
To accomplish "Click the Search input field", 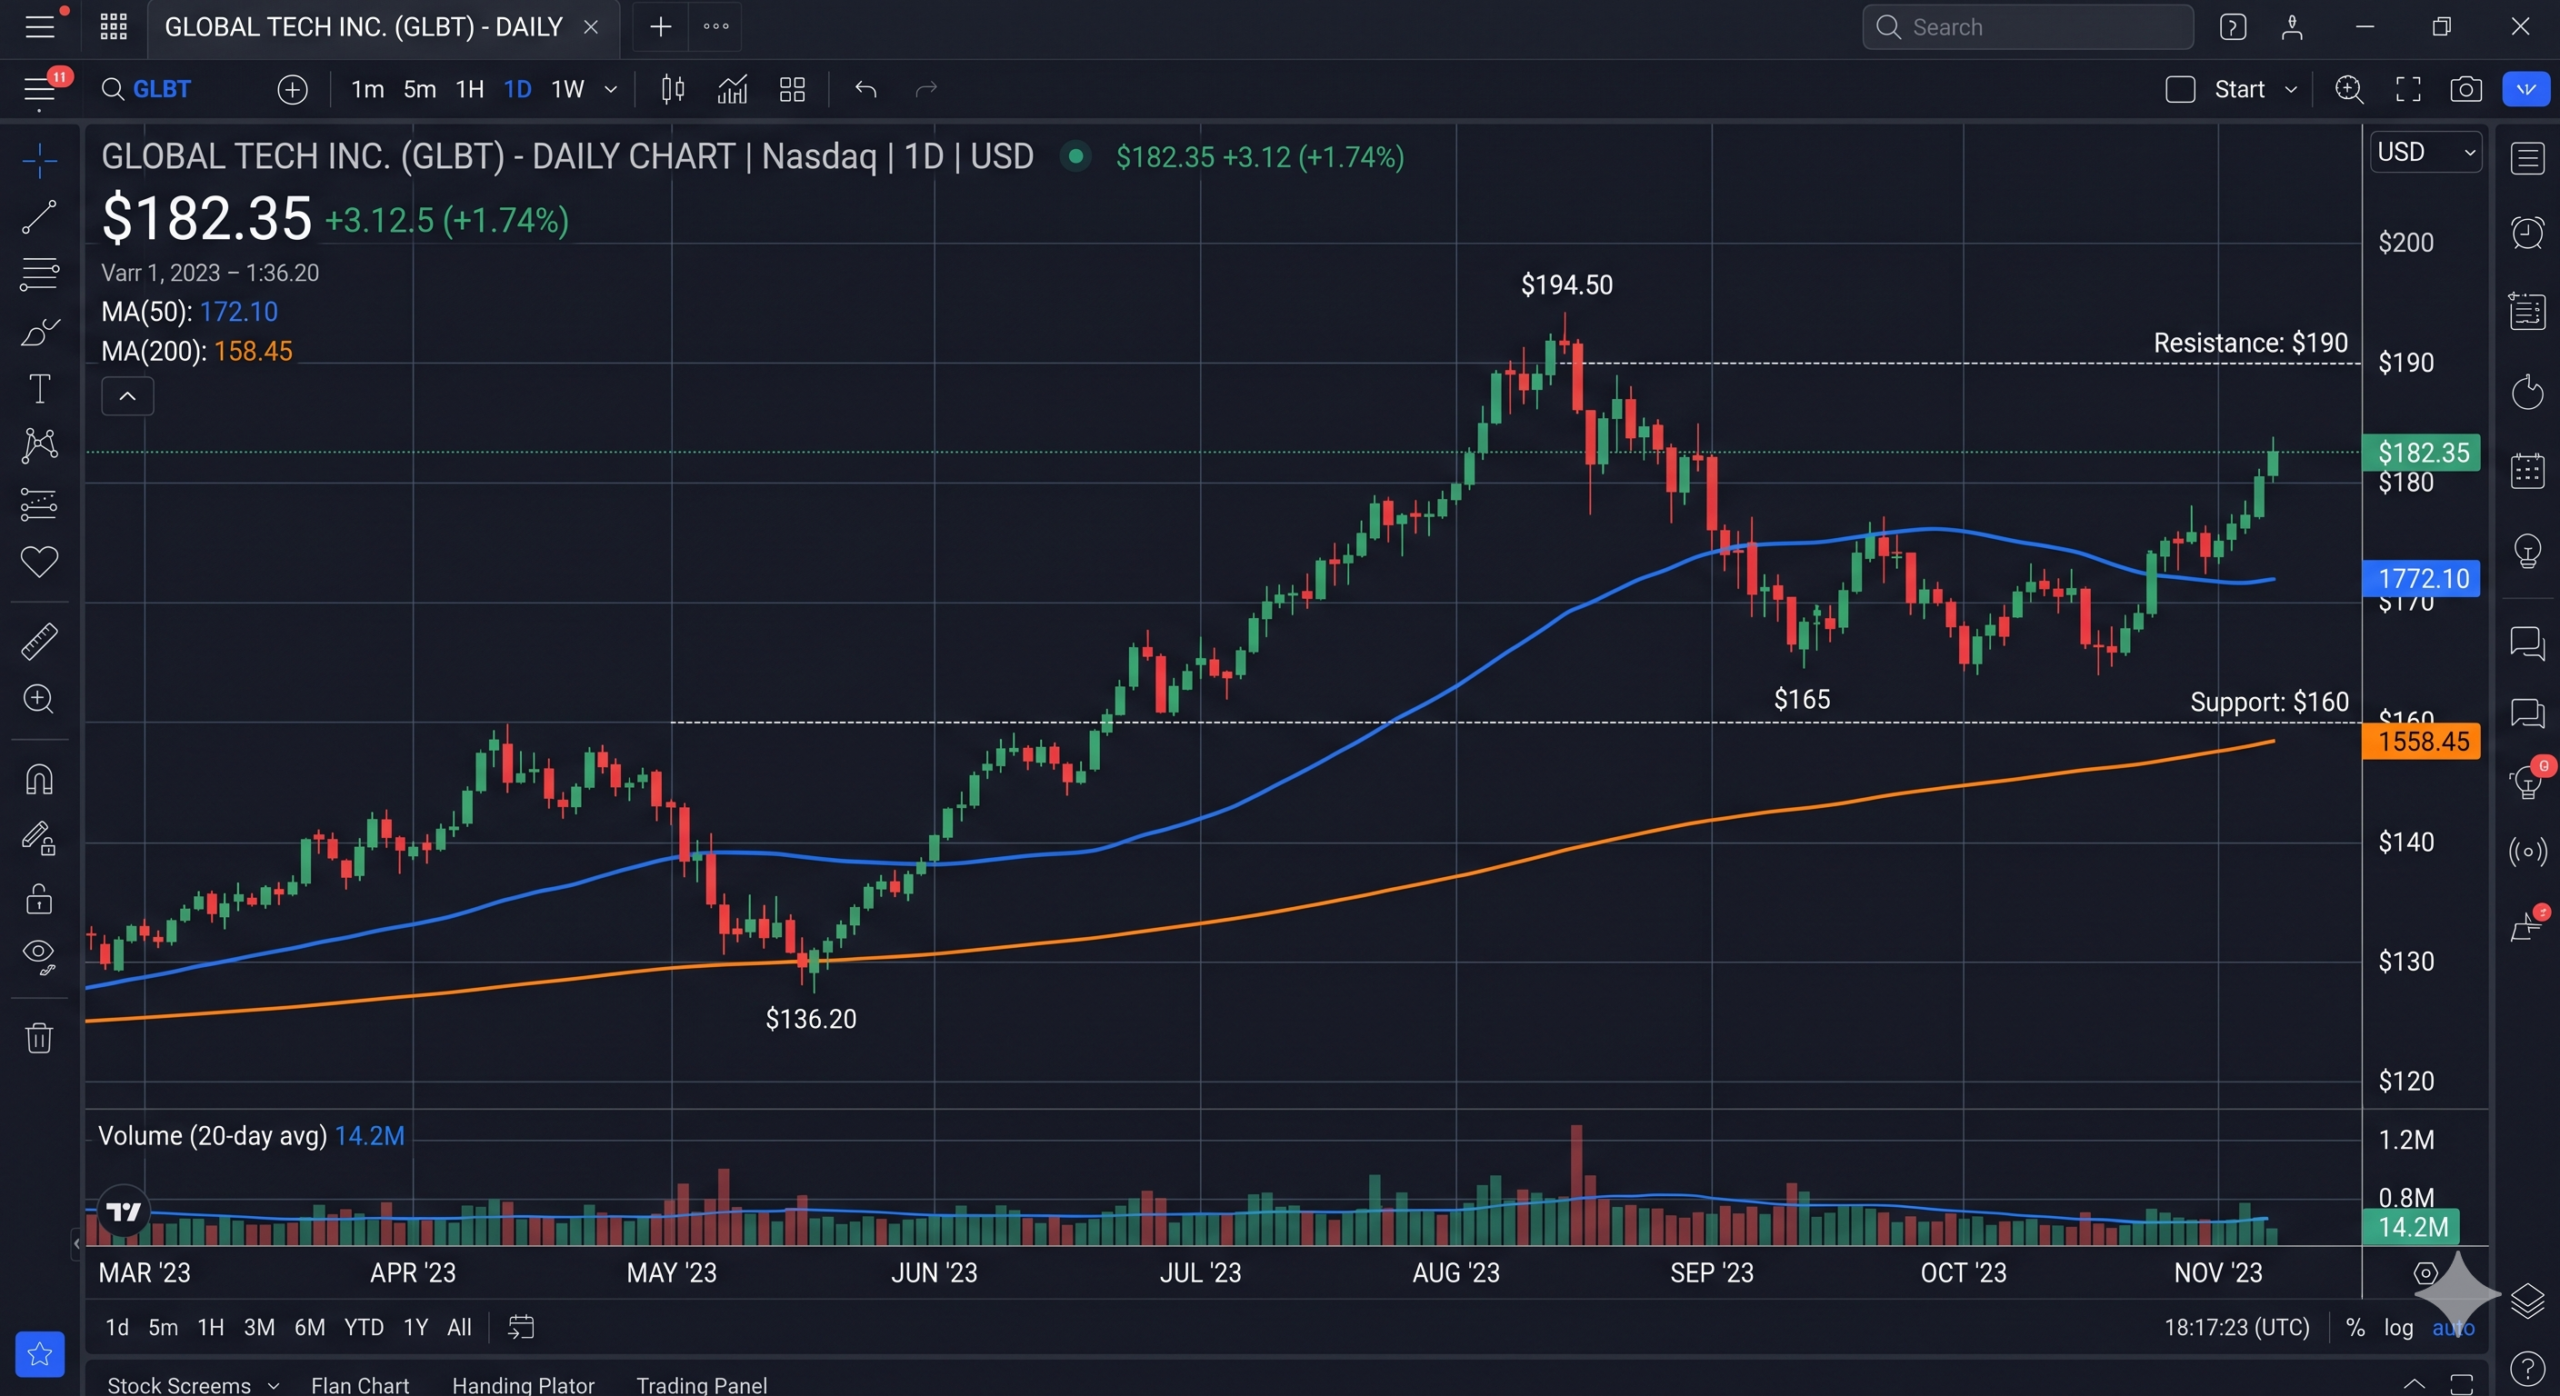I will coord(2027,27).
